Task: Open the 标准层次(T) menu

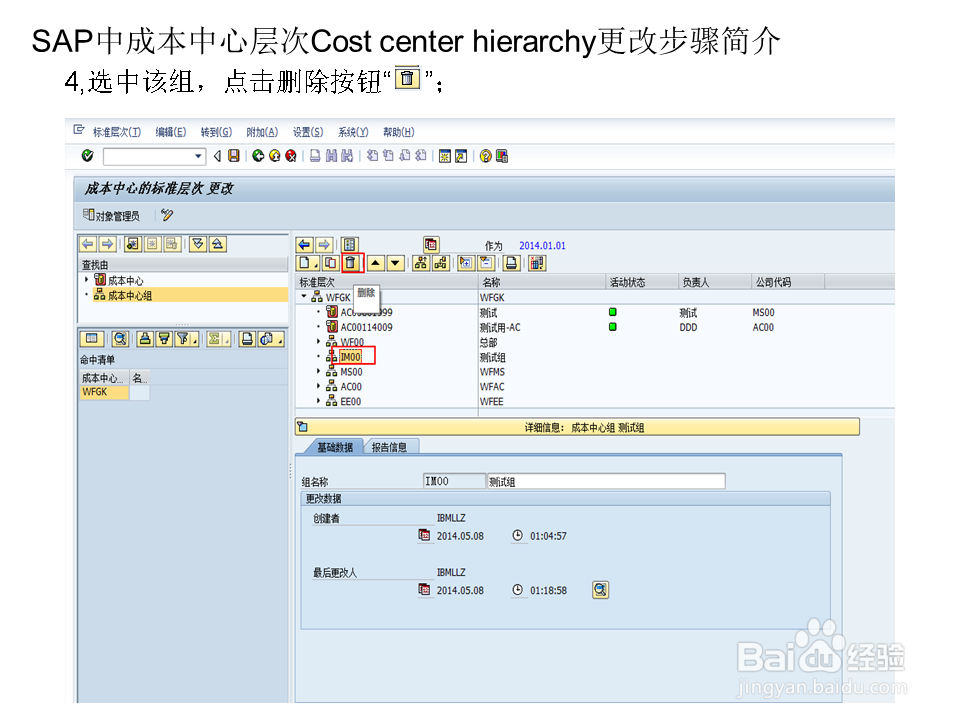Action: [x=117, y=132]
